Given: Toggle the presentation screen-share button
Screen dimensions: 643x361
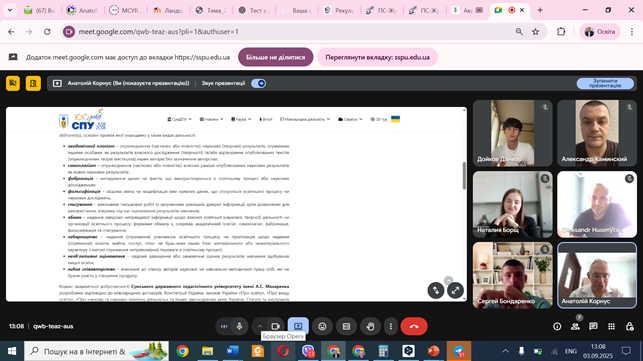Looking at the screenshot, I should (298, 326).
